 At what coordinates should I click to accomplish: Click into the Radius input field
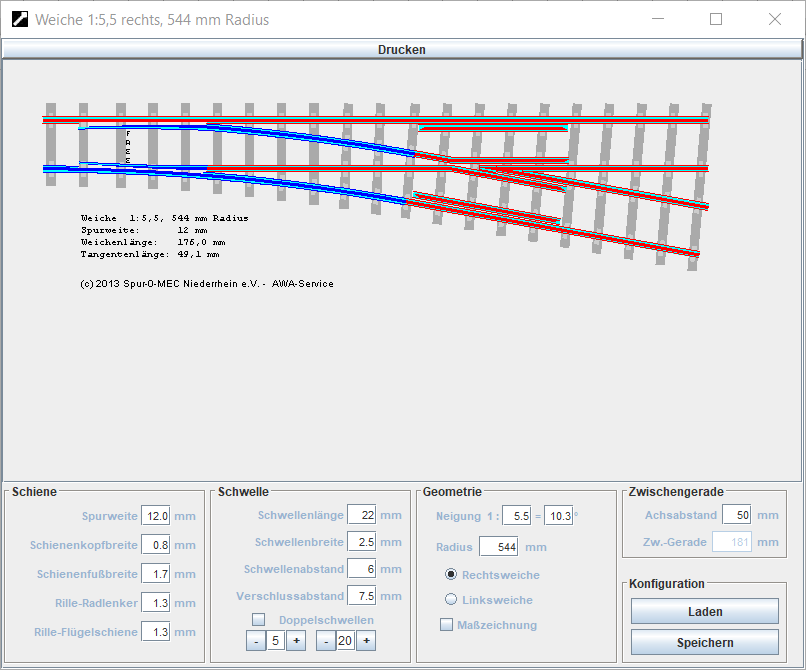tap(498, 547)
